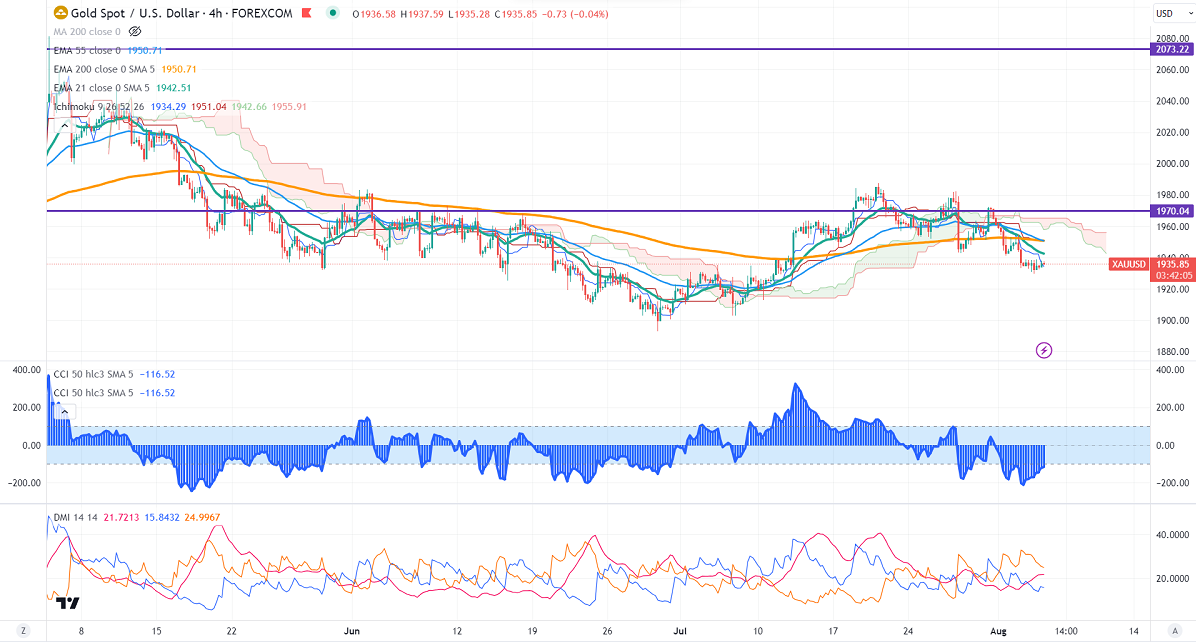Select the EMA 55 close 0 legend
The height and width of the screenshot is (644, 1196).
click(87, 50)
